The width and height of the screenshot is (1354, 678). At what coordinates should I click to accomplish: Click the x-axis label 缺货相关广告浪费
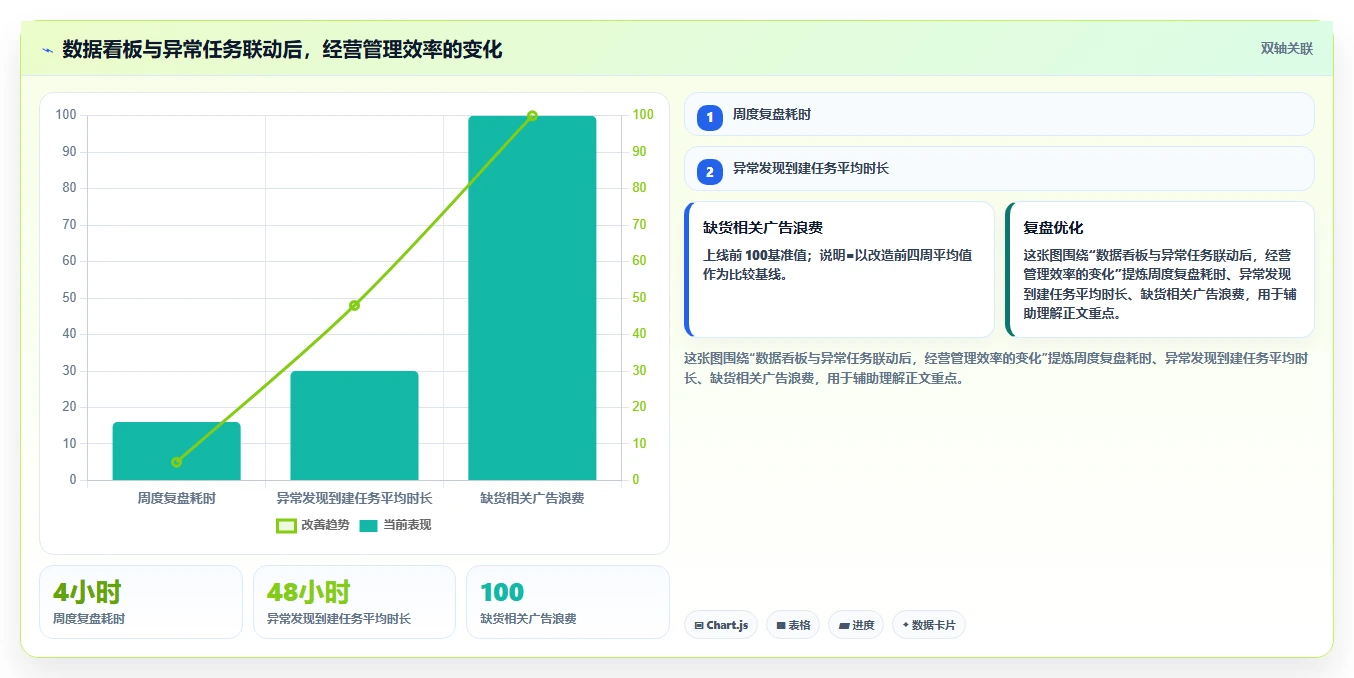tap(532, 497)
